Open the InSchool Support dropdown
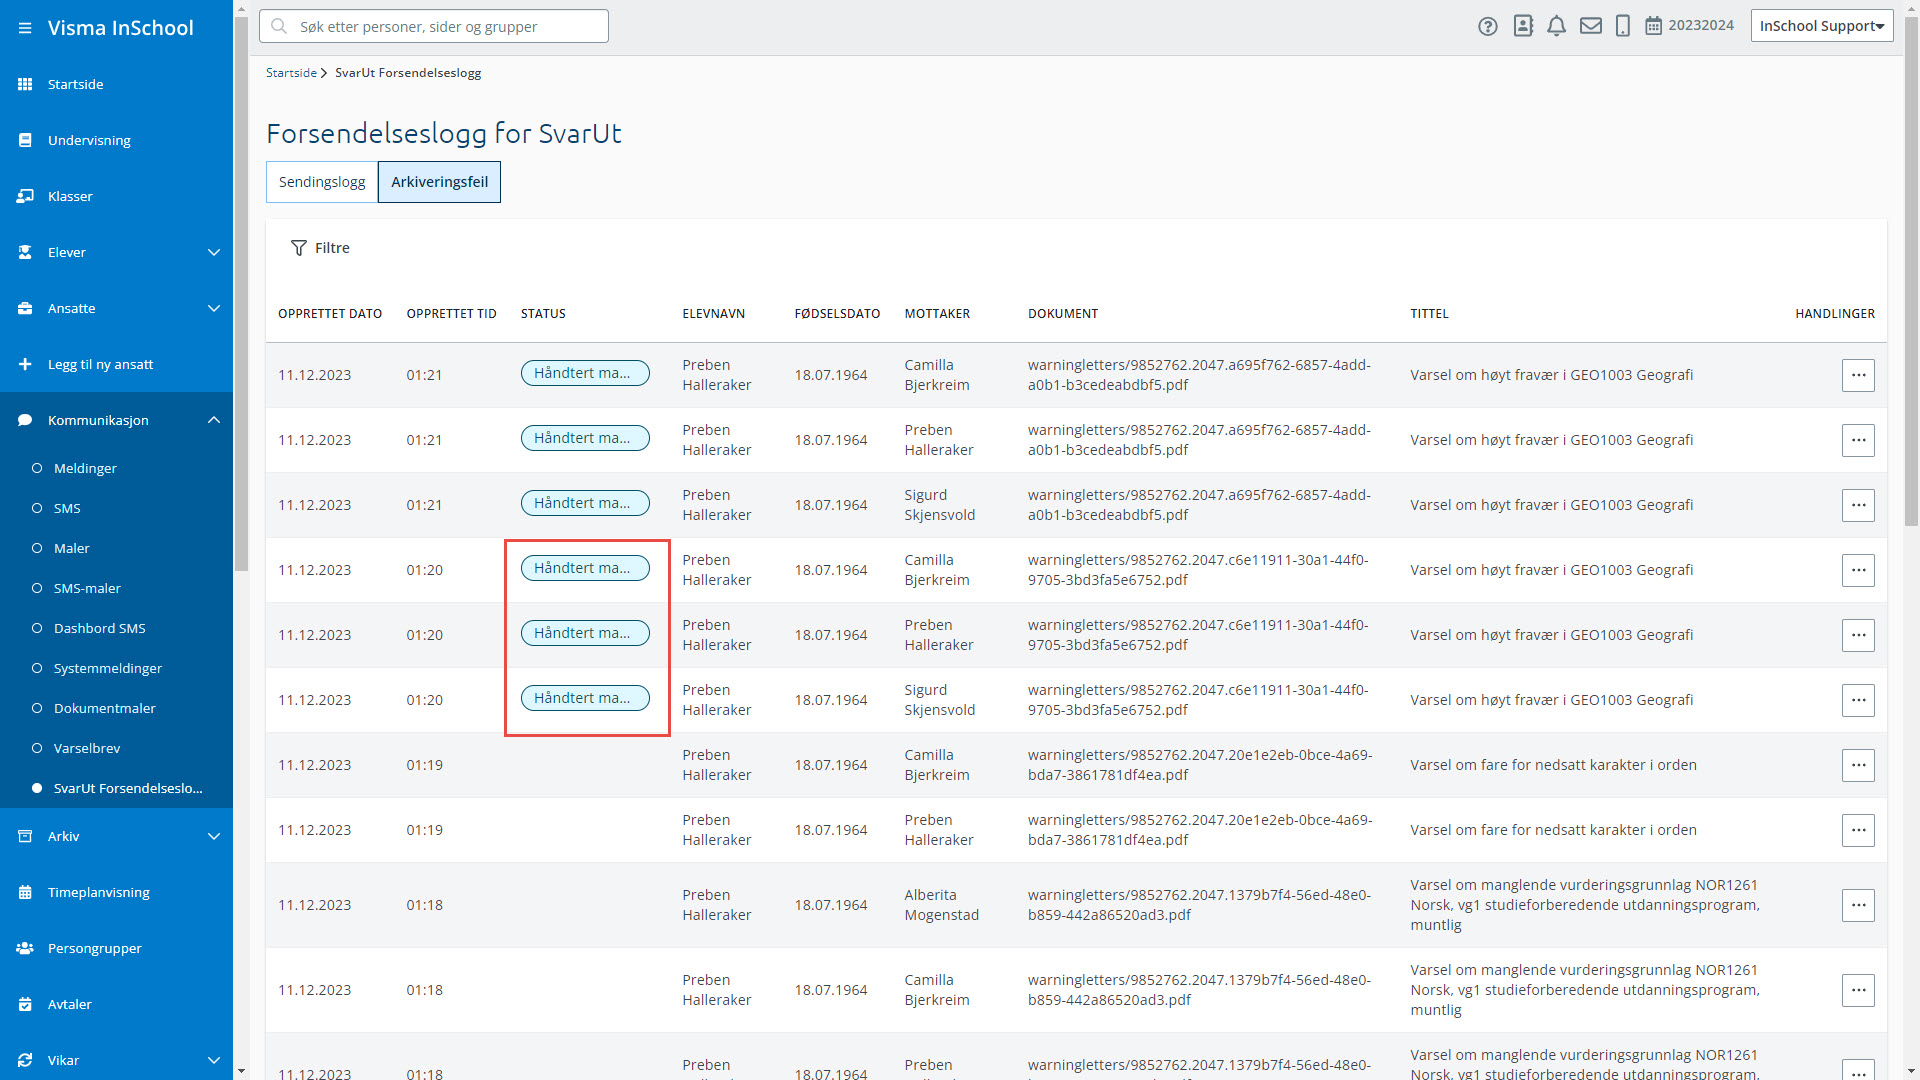This screenshot has height=1080, width=1920. 1822,26
